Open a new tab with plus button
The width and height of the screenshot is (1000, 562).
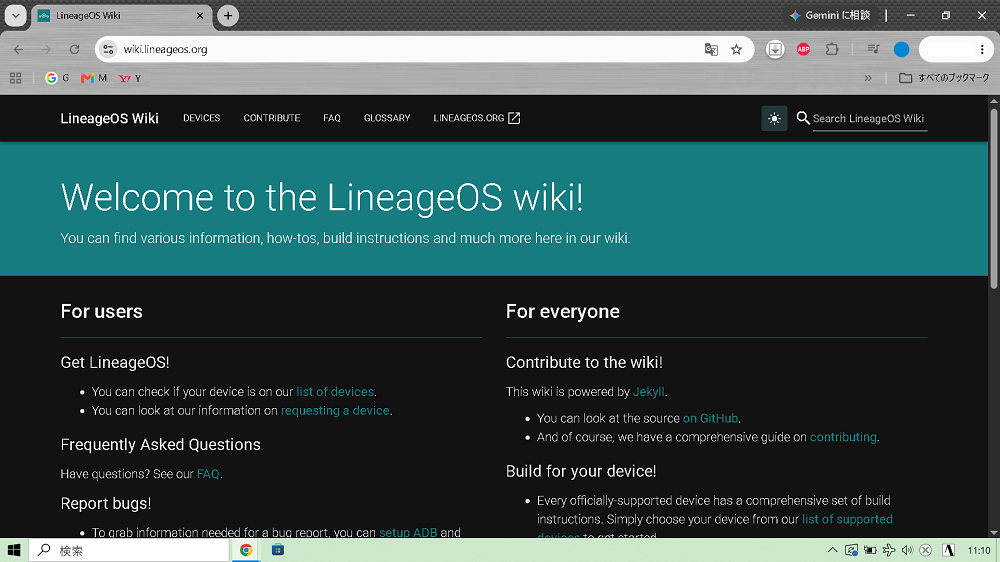pos(228,15)
